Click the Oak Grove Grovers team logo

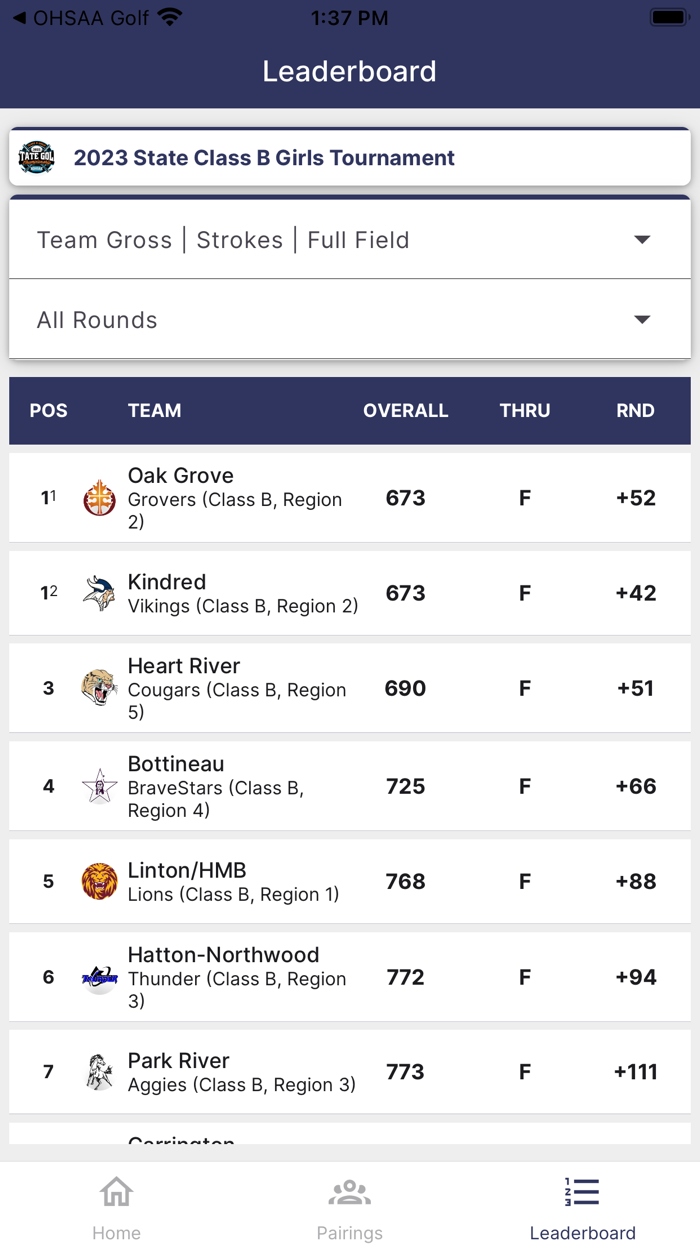(99, 497)
